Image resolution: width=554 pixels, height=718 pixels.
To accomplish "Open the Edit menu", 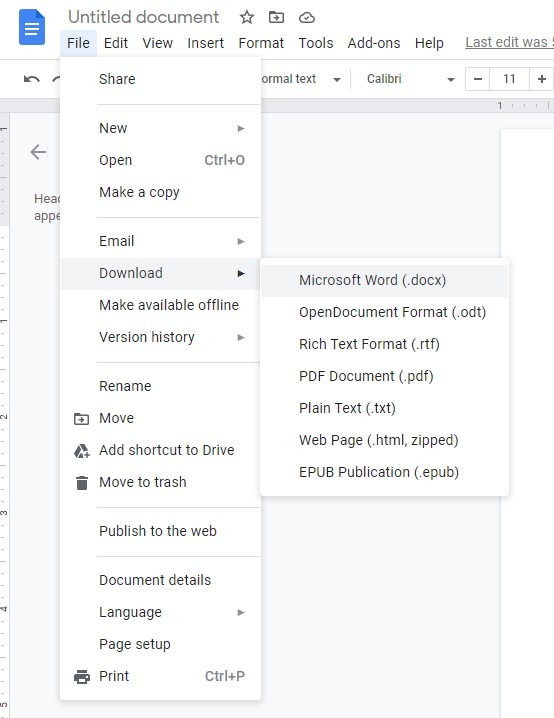I will (115, 43).
